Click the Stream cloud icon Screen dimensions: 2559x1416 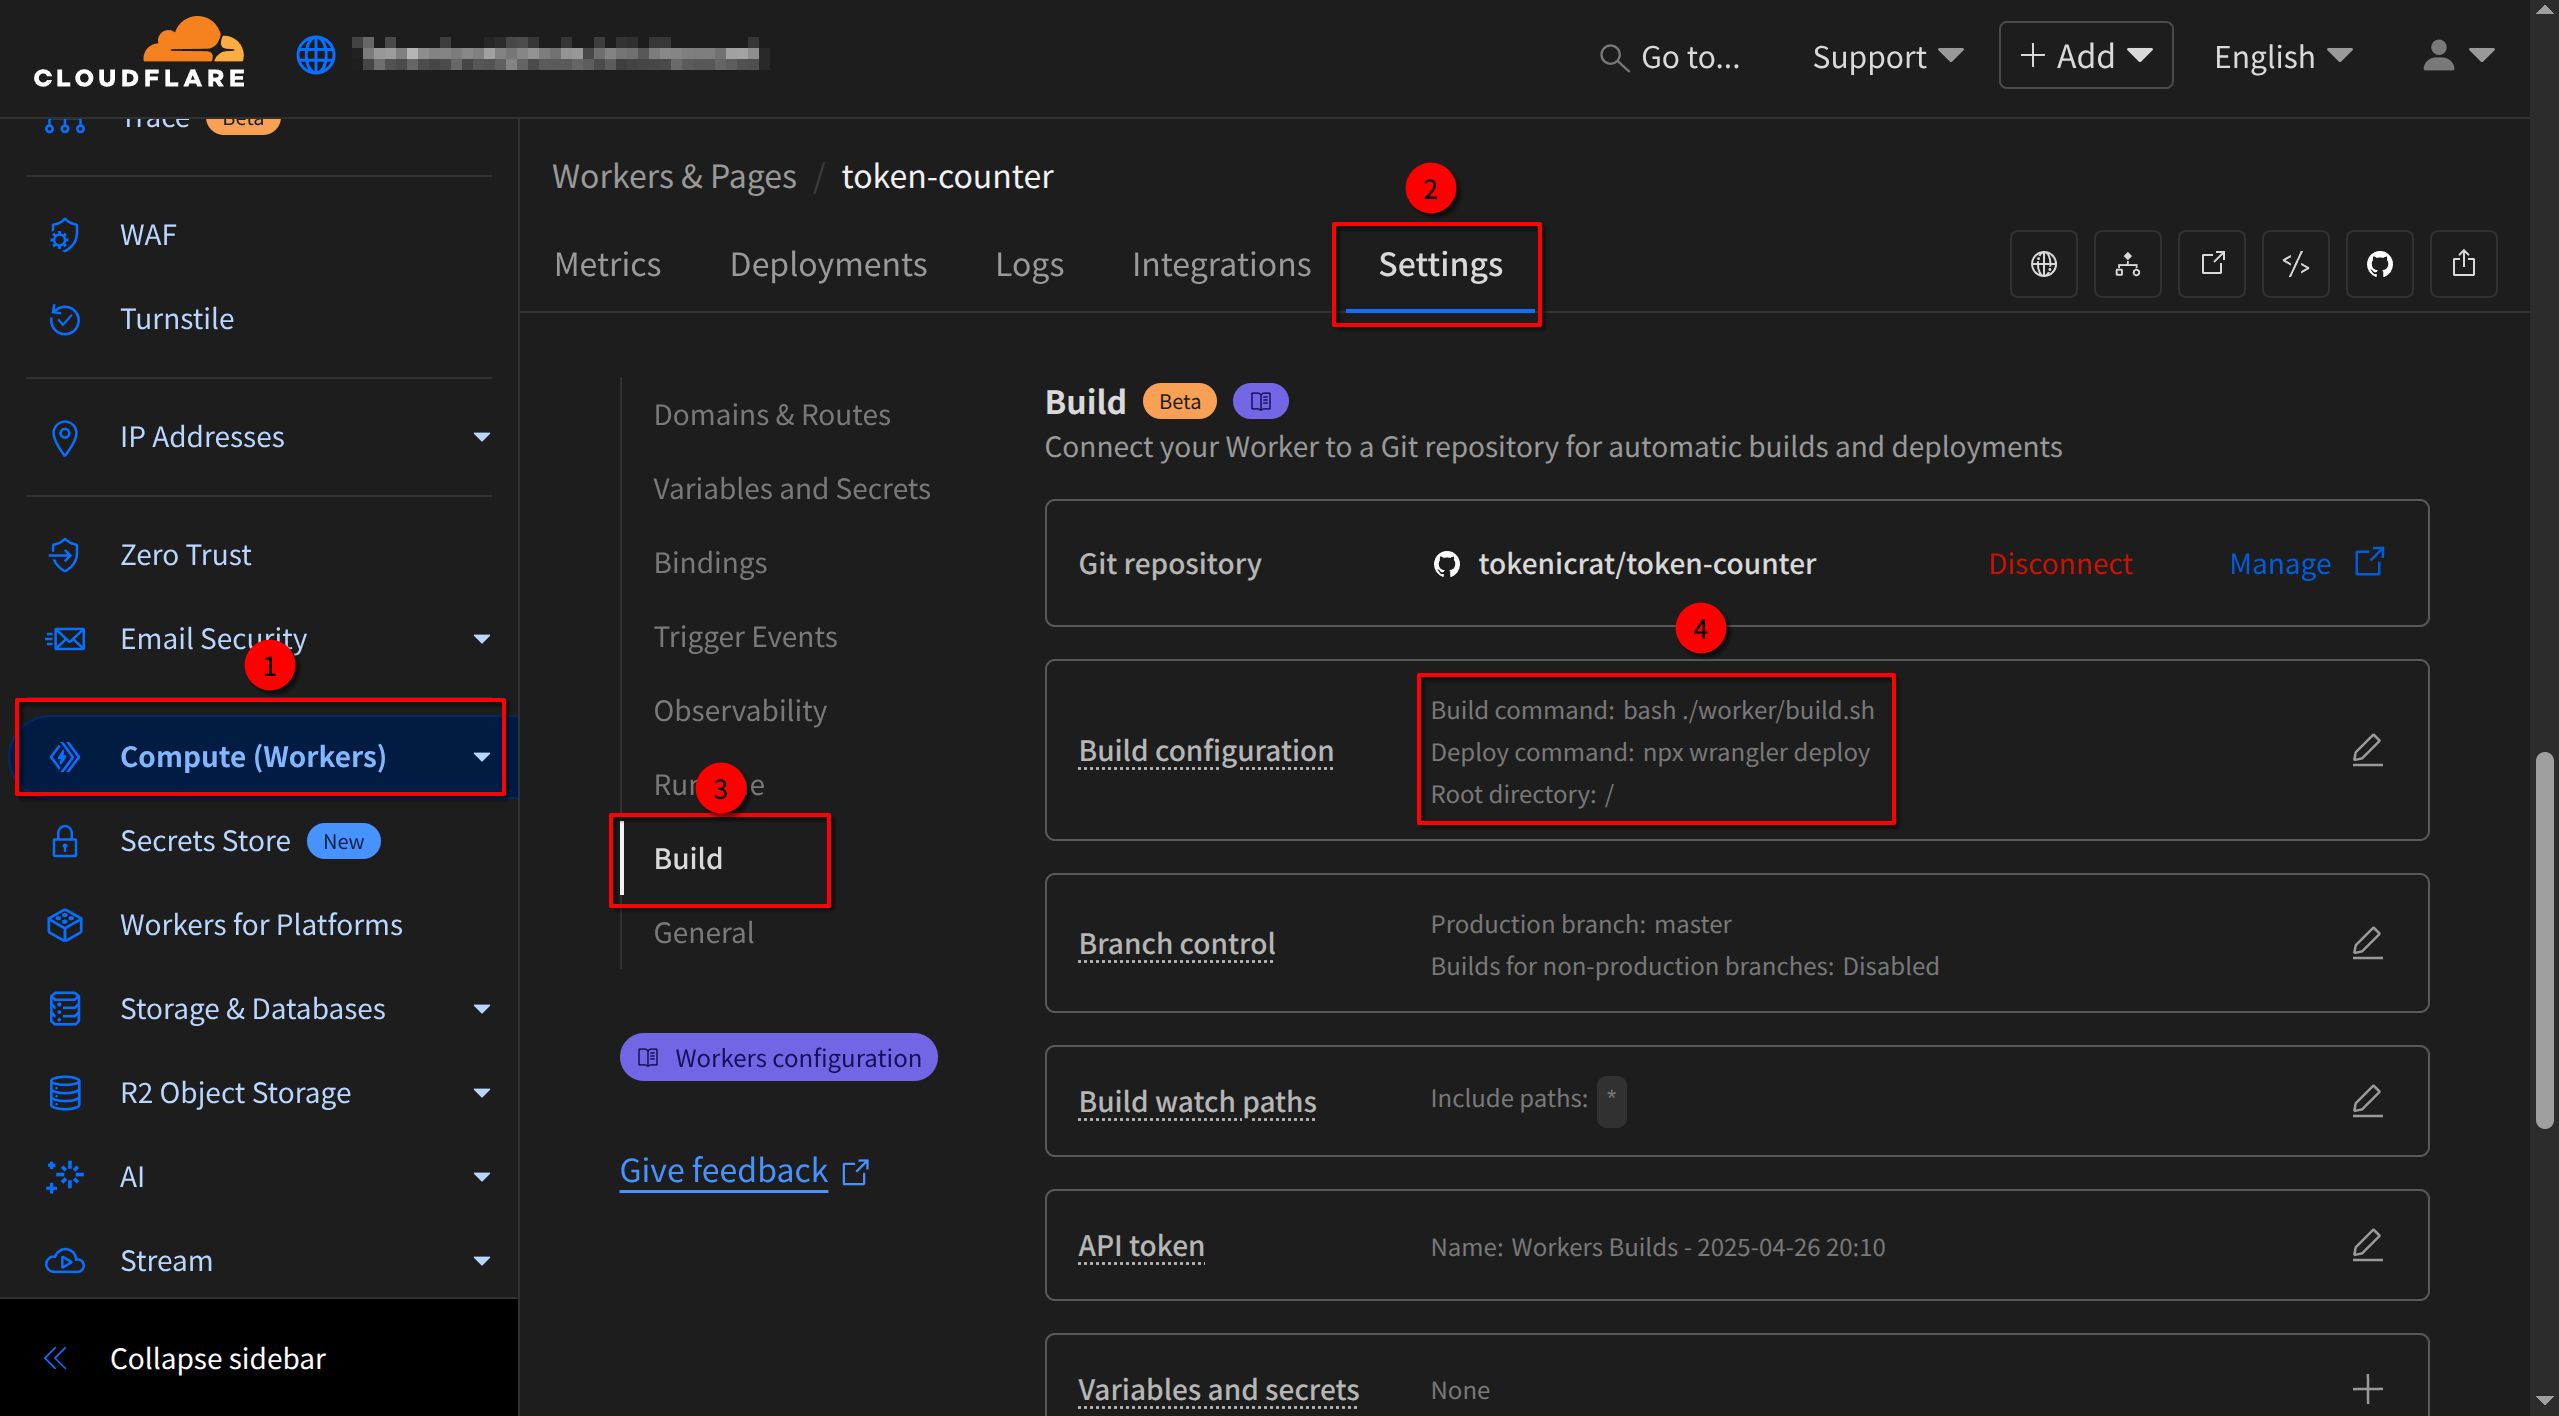(x=65, y=1261)
